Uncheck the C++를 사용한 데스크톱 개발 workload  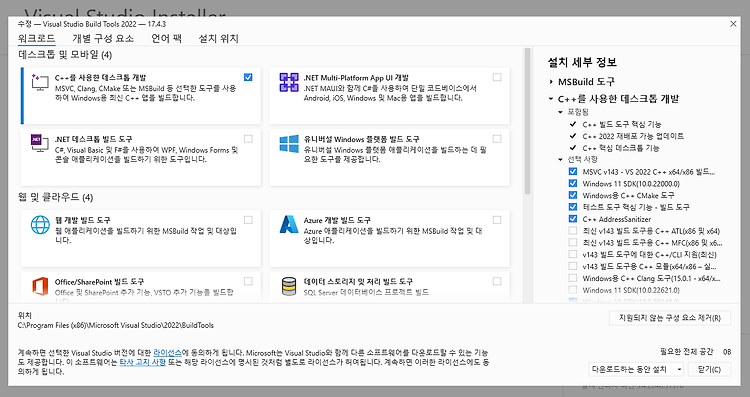(x=248, y=77)
